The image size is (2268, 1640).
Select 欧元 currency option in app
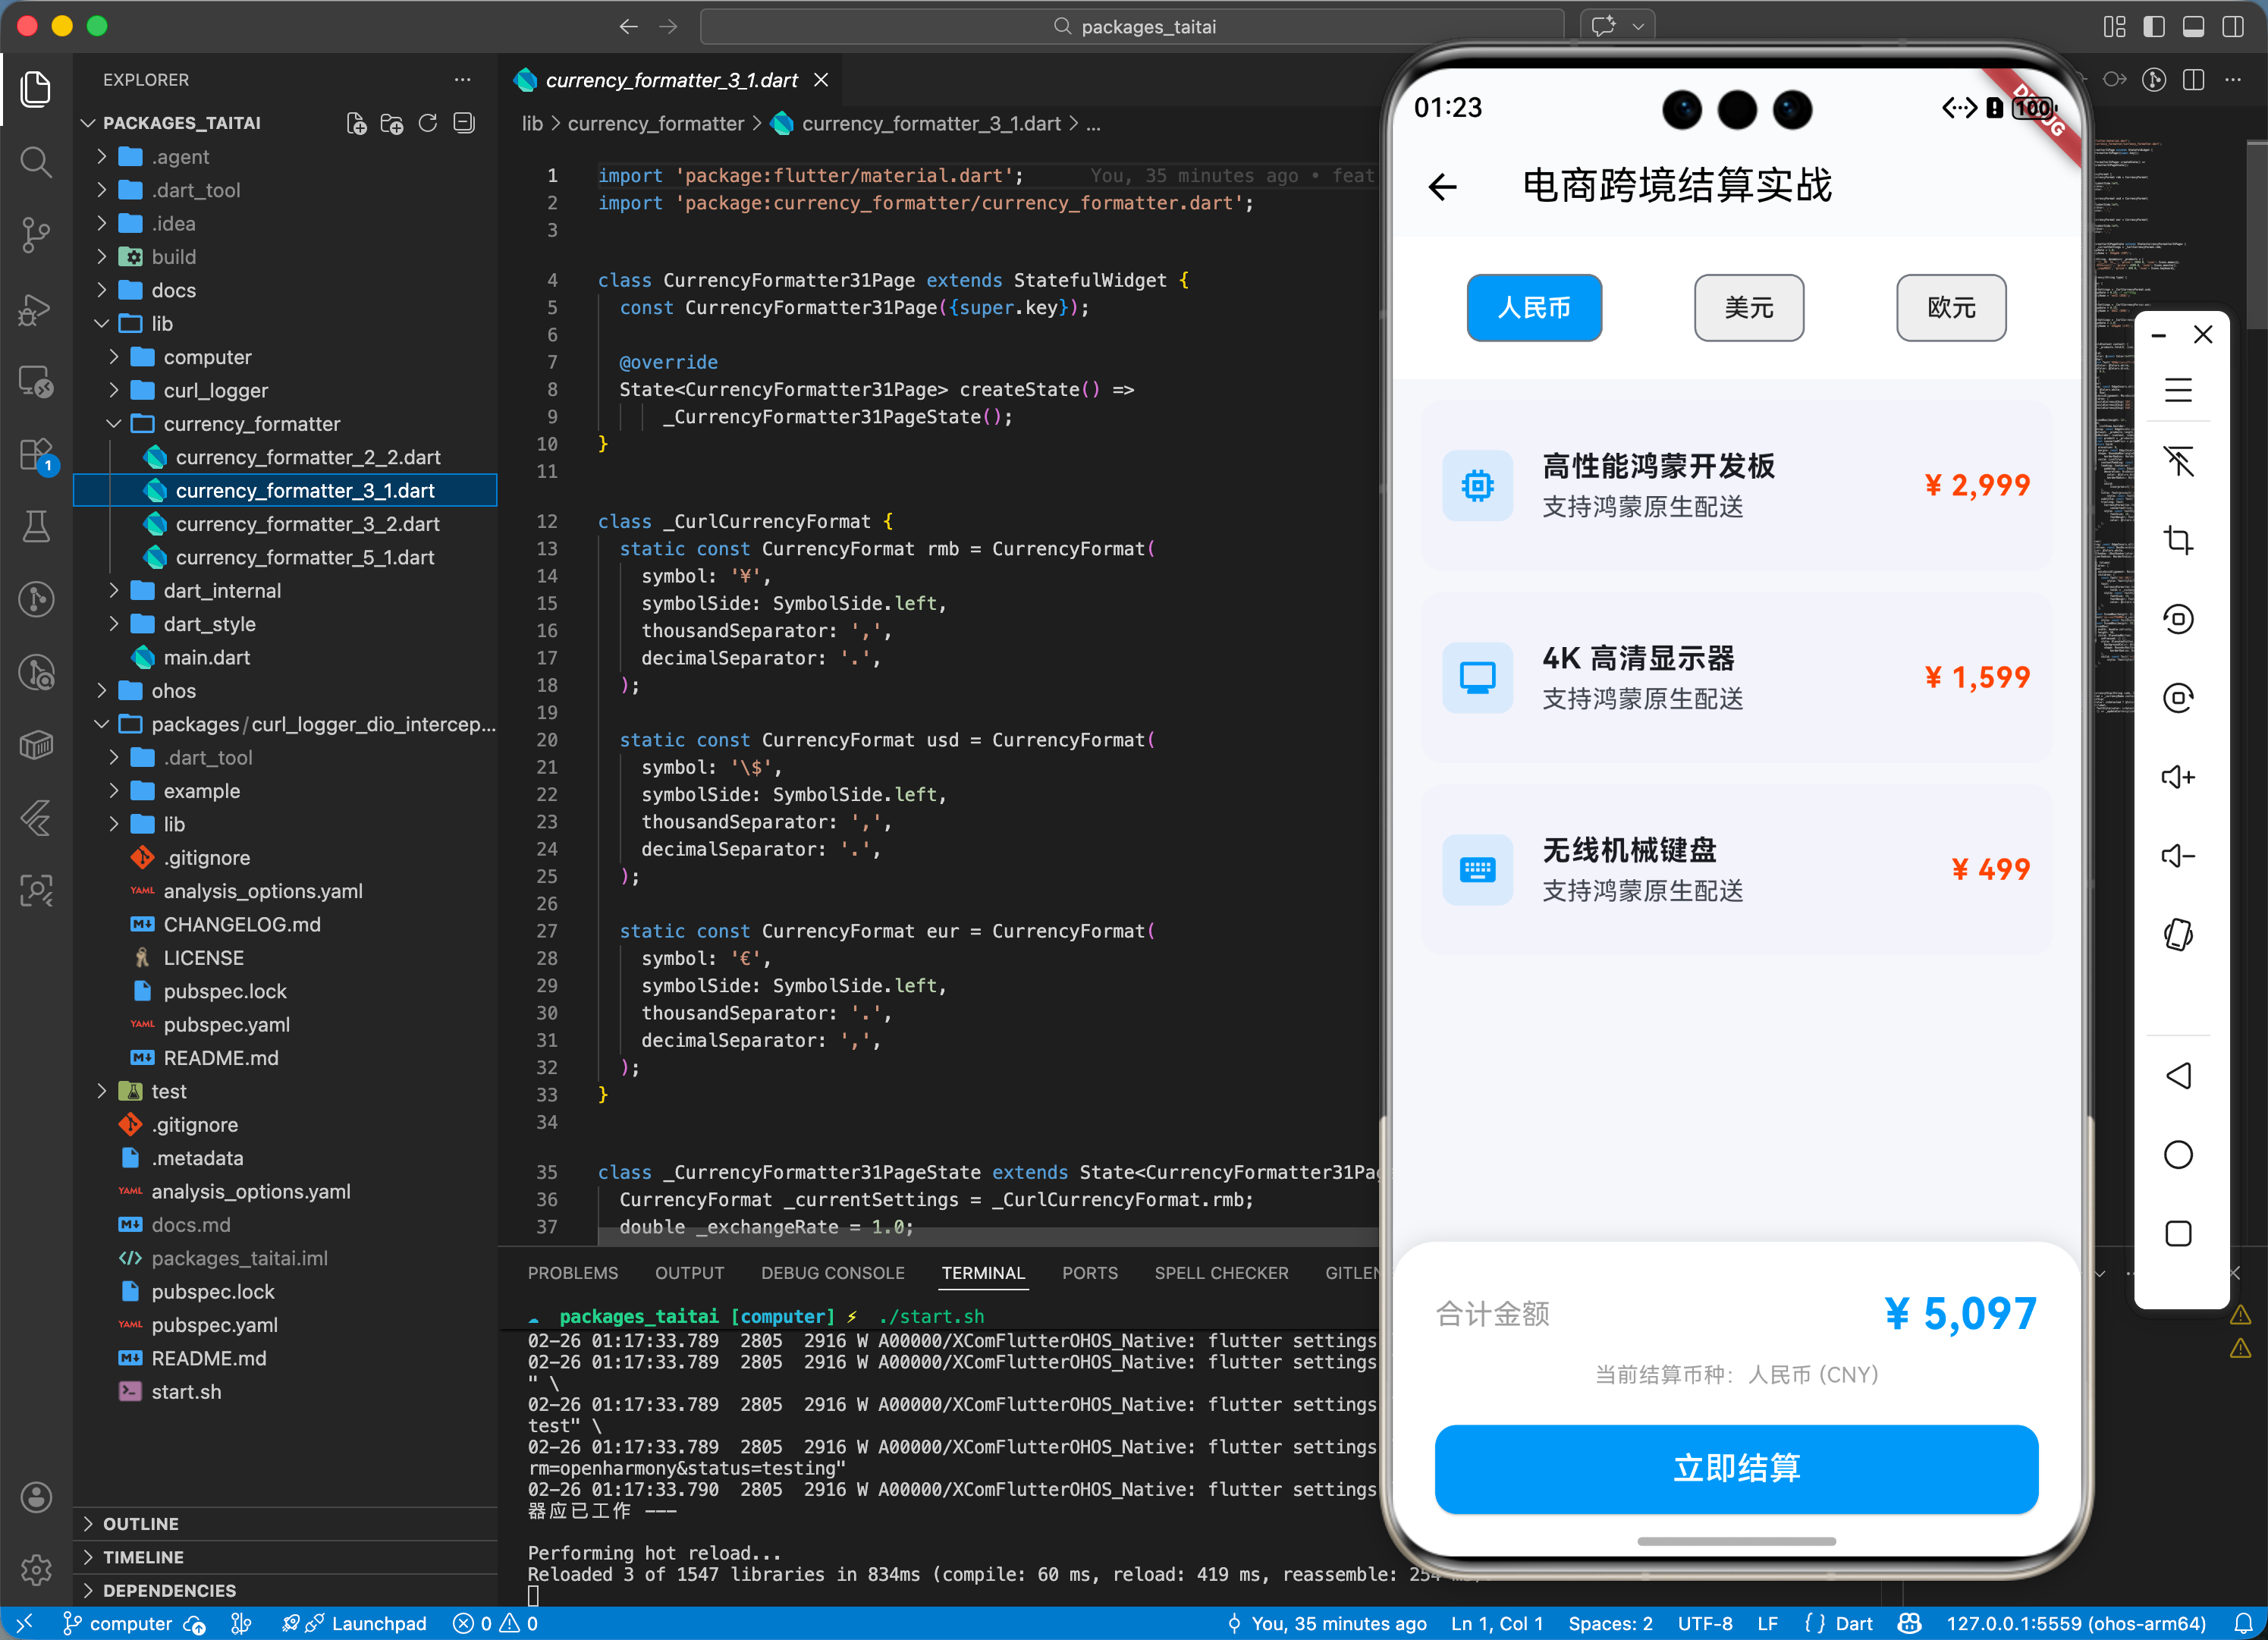1950,307
